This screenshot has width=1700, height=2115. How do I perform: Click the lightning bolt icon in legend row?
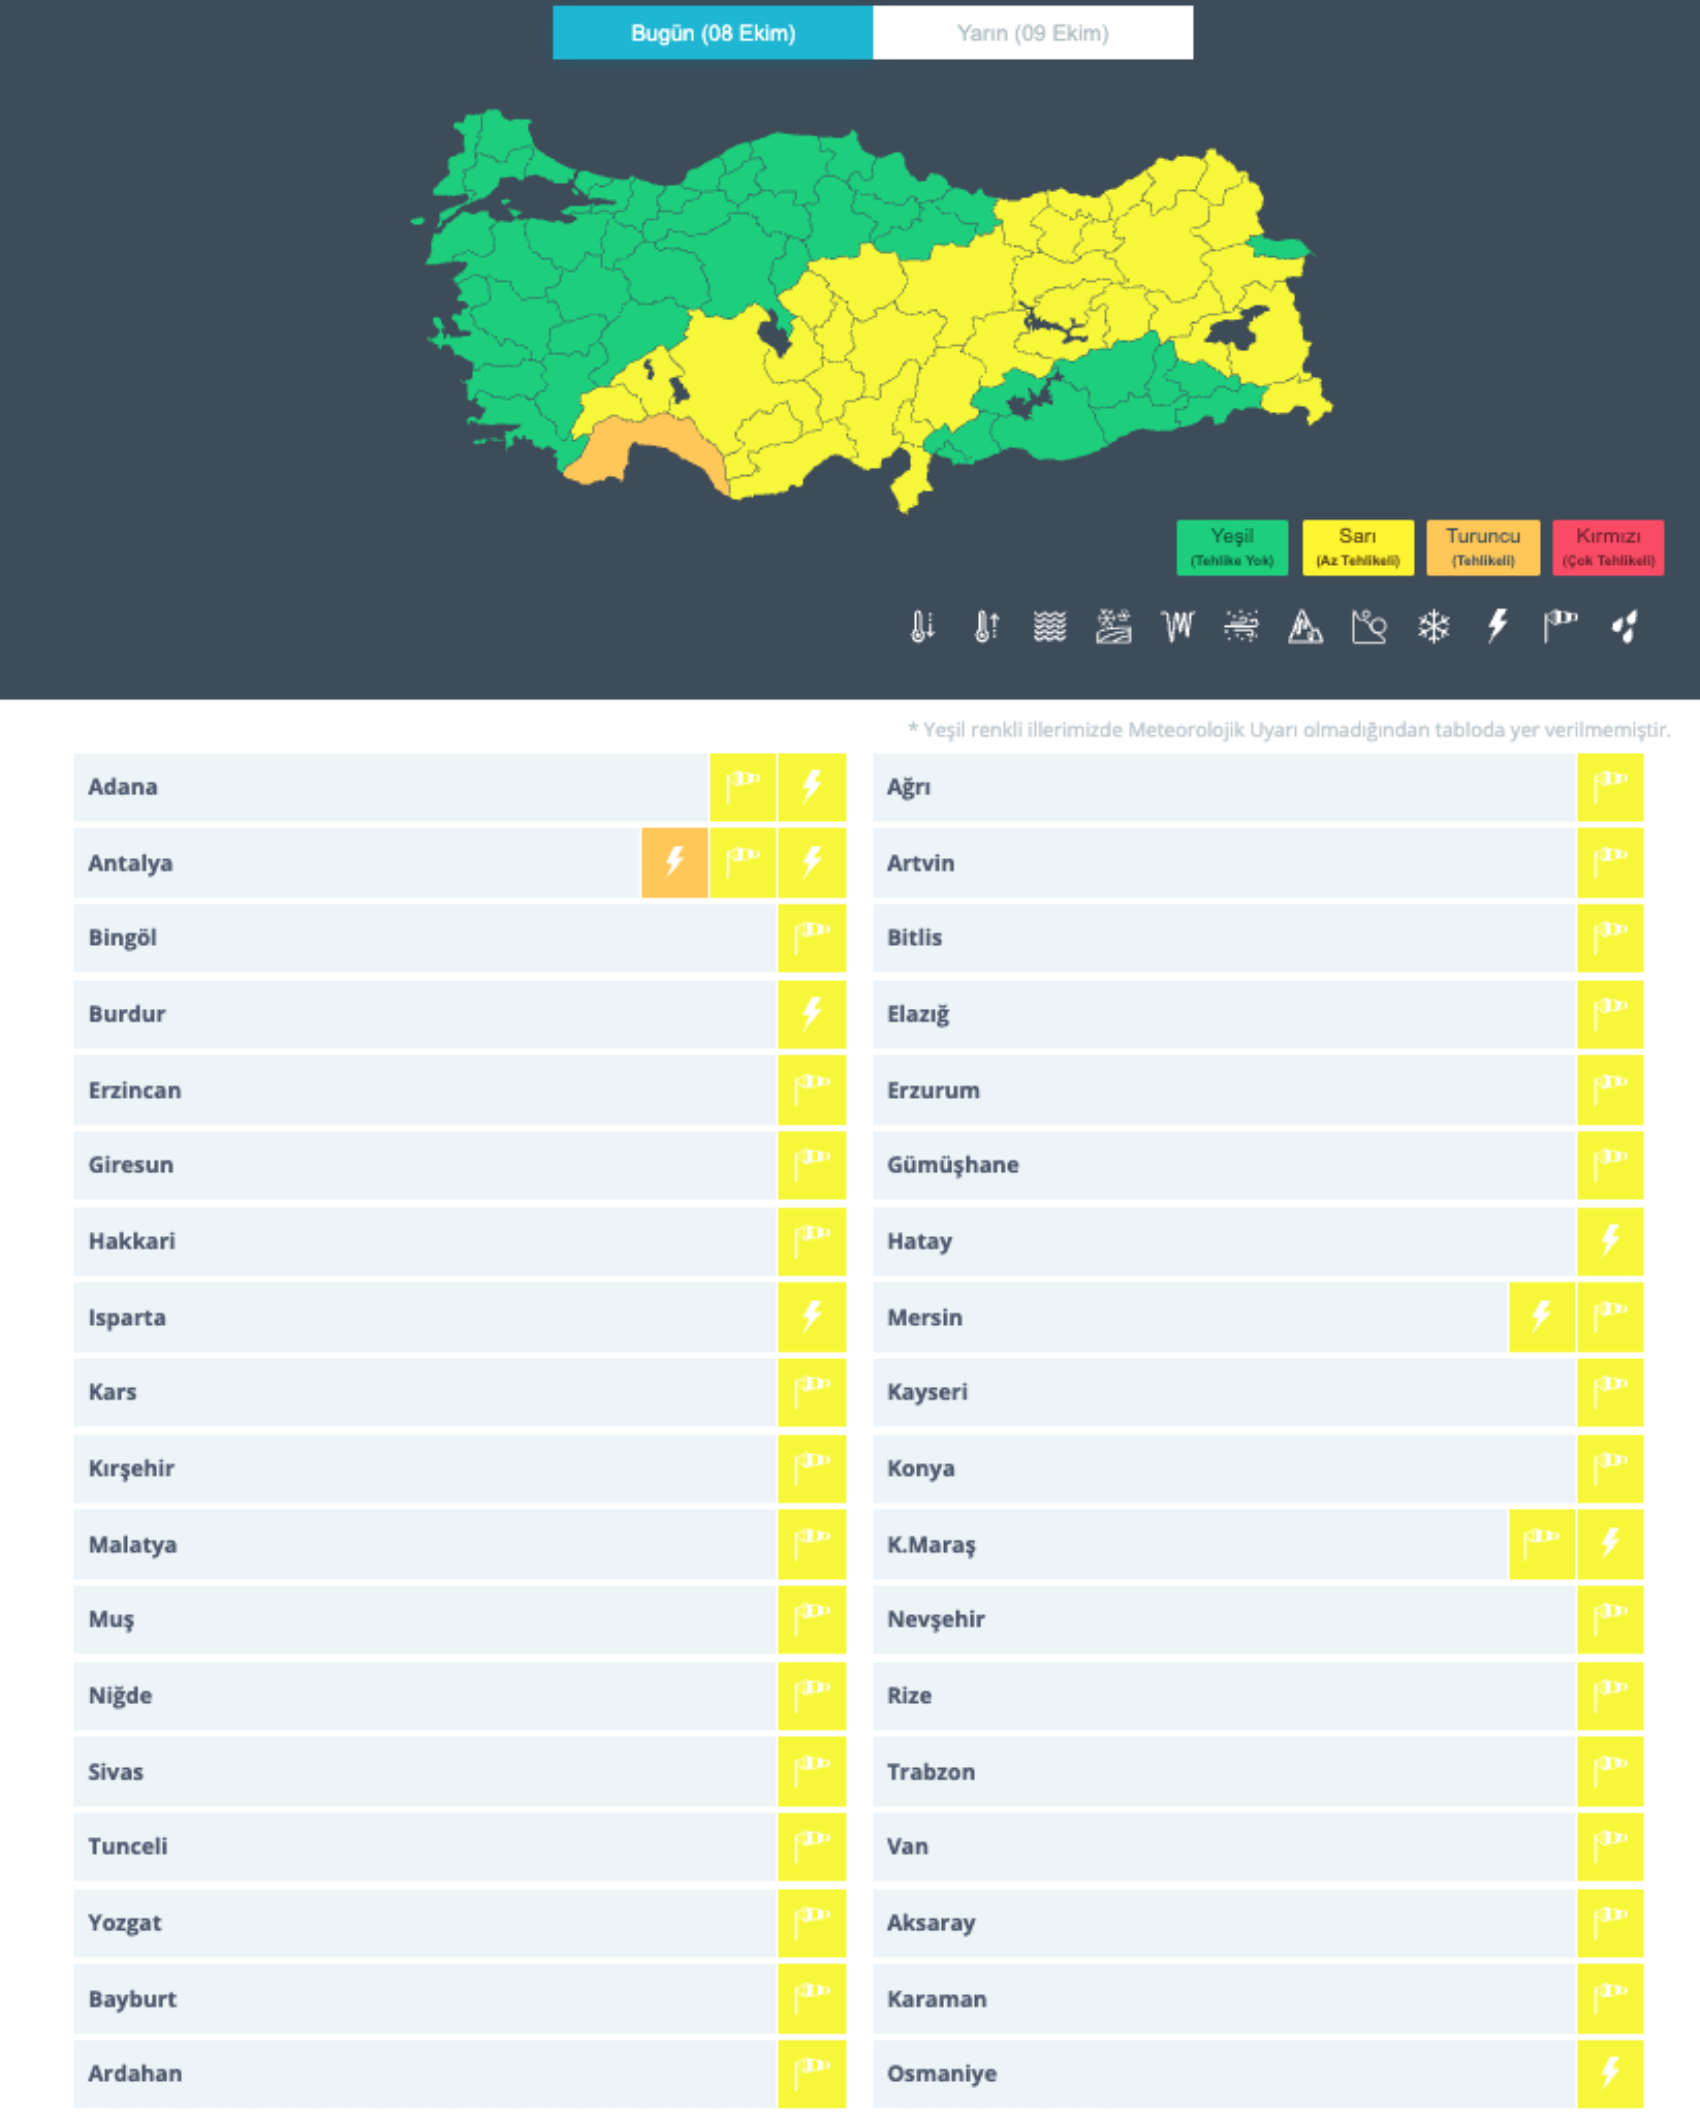(1497, 627)
